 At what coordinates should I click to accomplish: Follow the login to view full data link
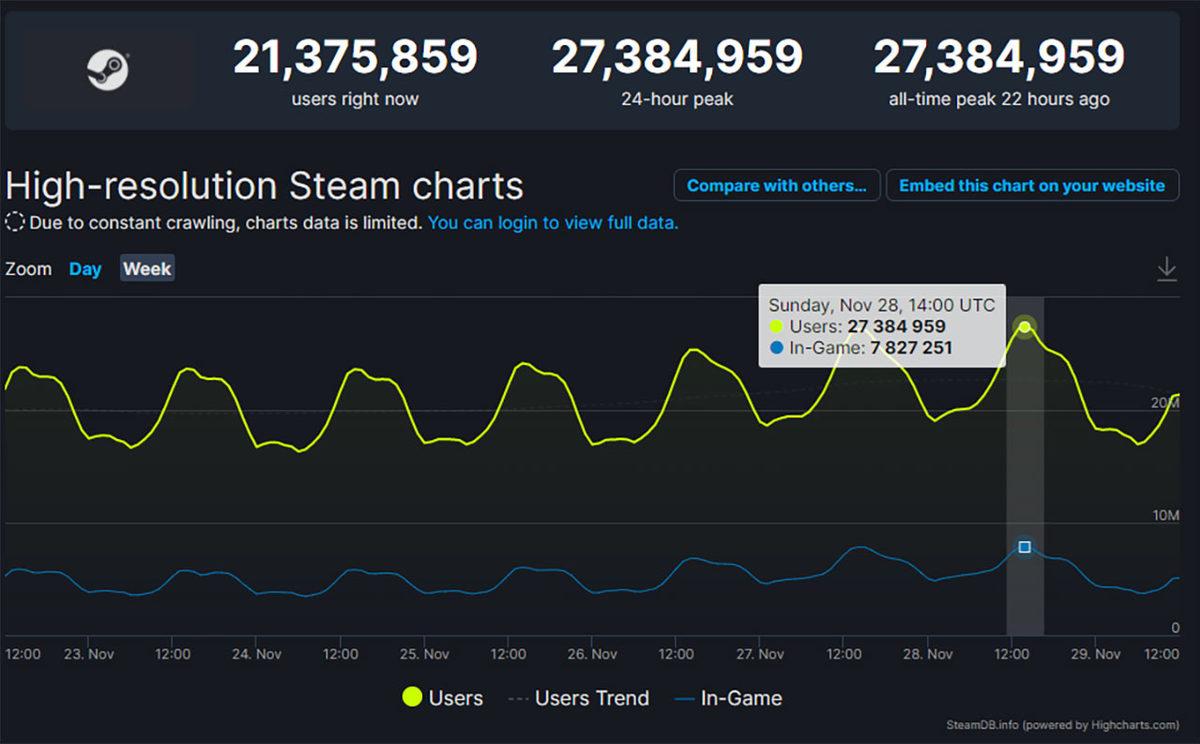pyautogui.click(x=553, y=223)
